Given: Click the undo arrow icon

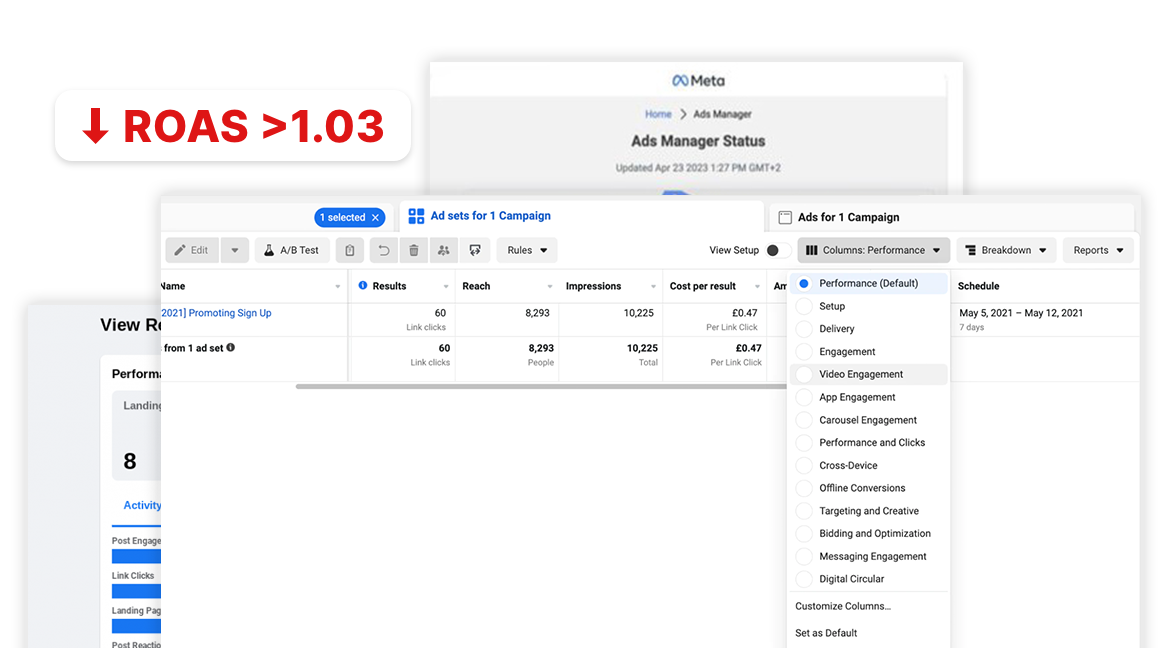Looking at the screenshot, I should (x=384, y=251).
